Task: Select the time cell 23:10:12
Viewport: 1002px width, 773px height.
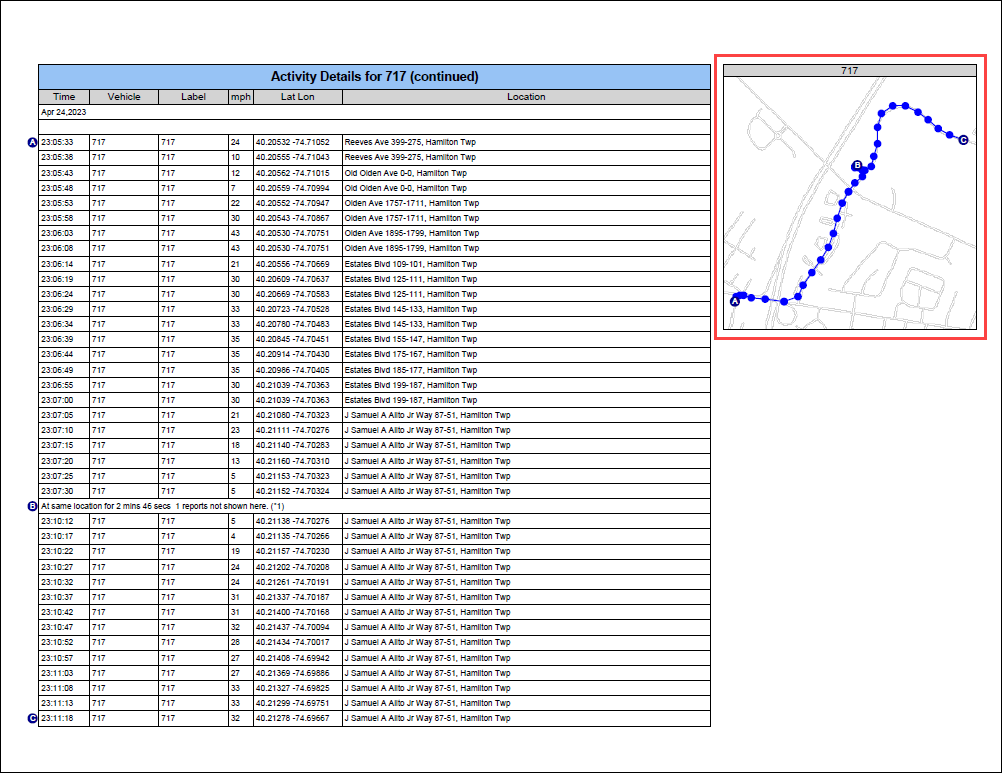Action: point(64,521)
